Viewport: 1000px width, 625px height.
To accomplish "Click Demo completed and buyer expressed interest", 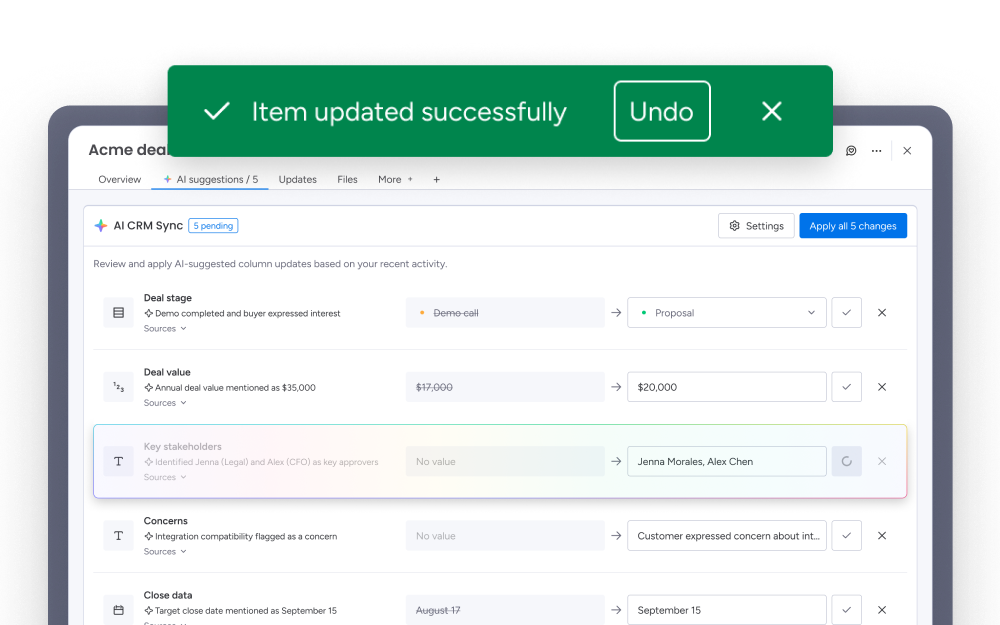I will 247,314.
